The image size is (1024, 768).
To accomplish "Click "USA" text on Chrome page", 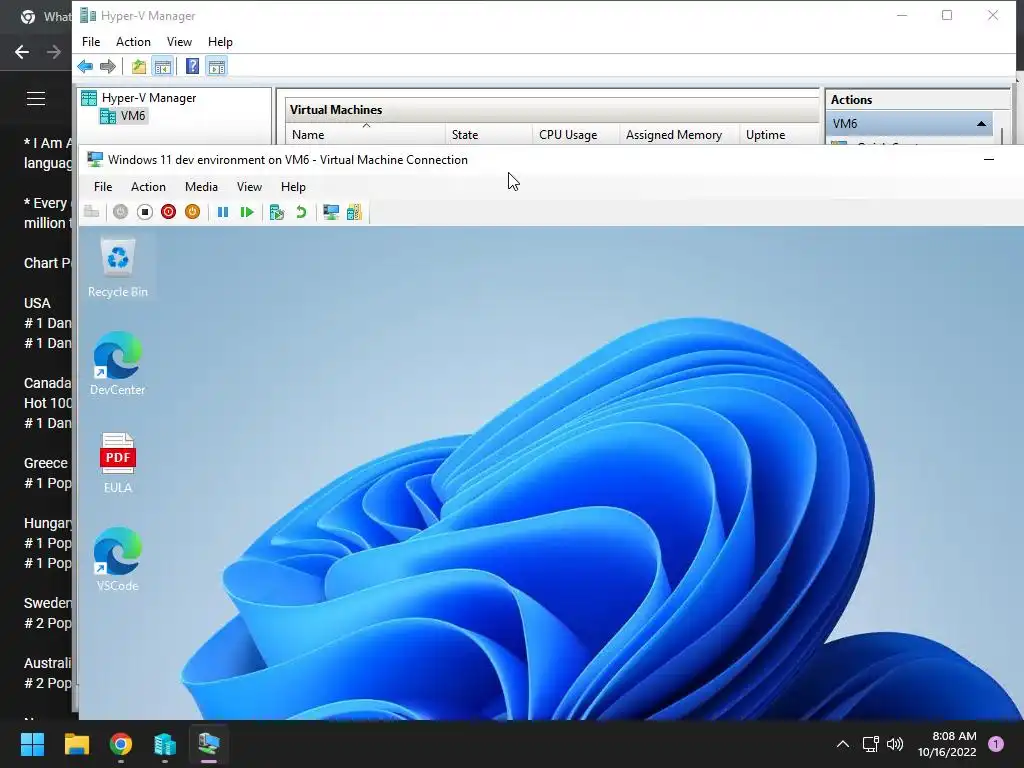I will 37,303.
